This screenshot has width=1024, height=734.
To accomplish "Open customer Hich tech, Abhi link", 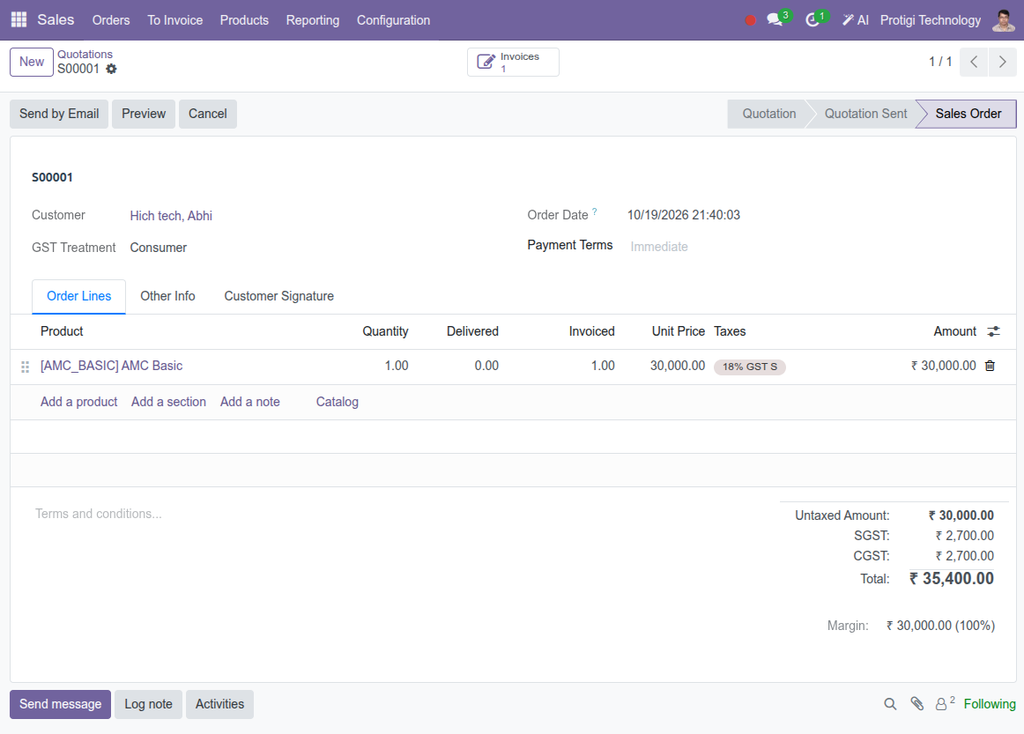I will pos(171,215).
